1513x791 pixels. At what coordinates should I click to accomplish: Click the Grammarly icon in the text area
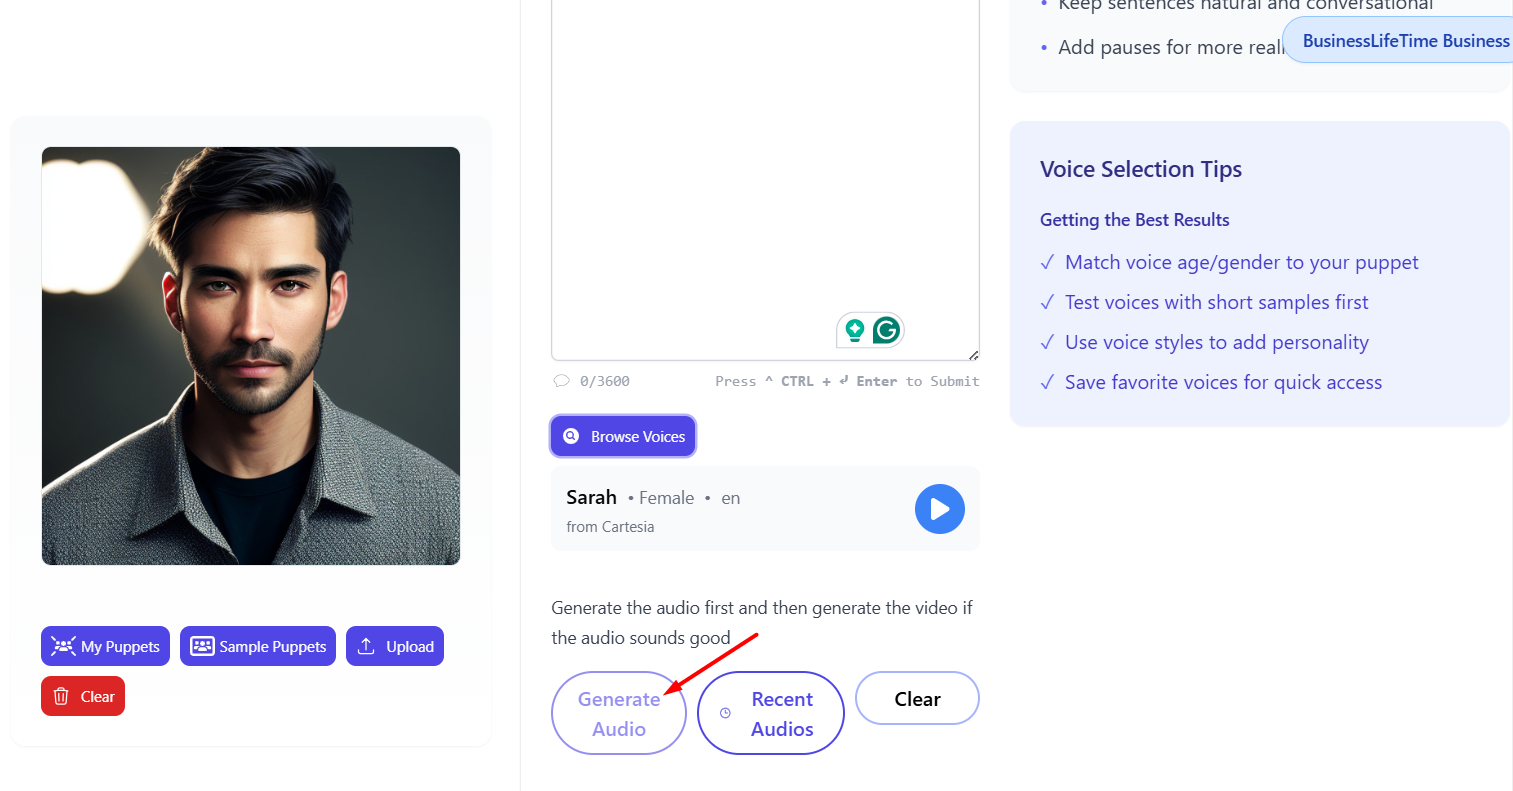[886, 330]
